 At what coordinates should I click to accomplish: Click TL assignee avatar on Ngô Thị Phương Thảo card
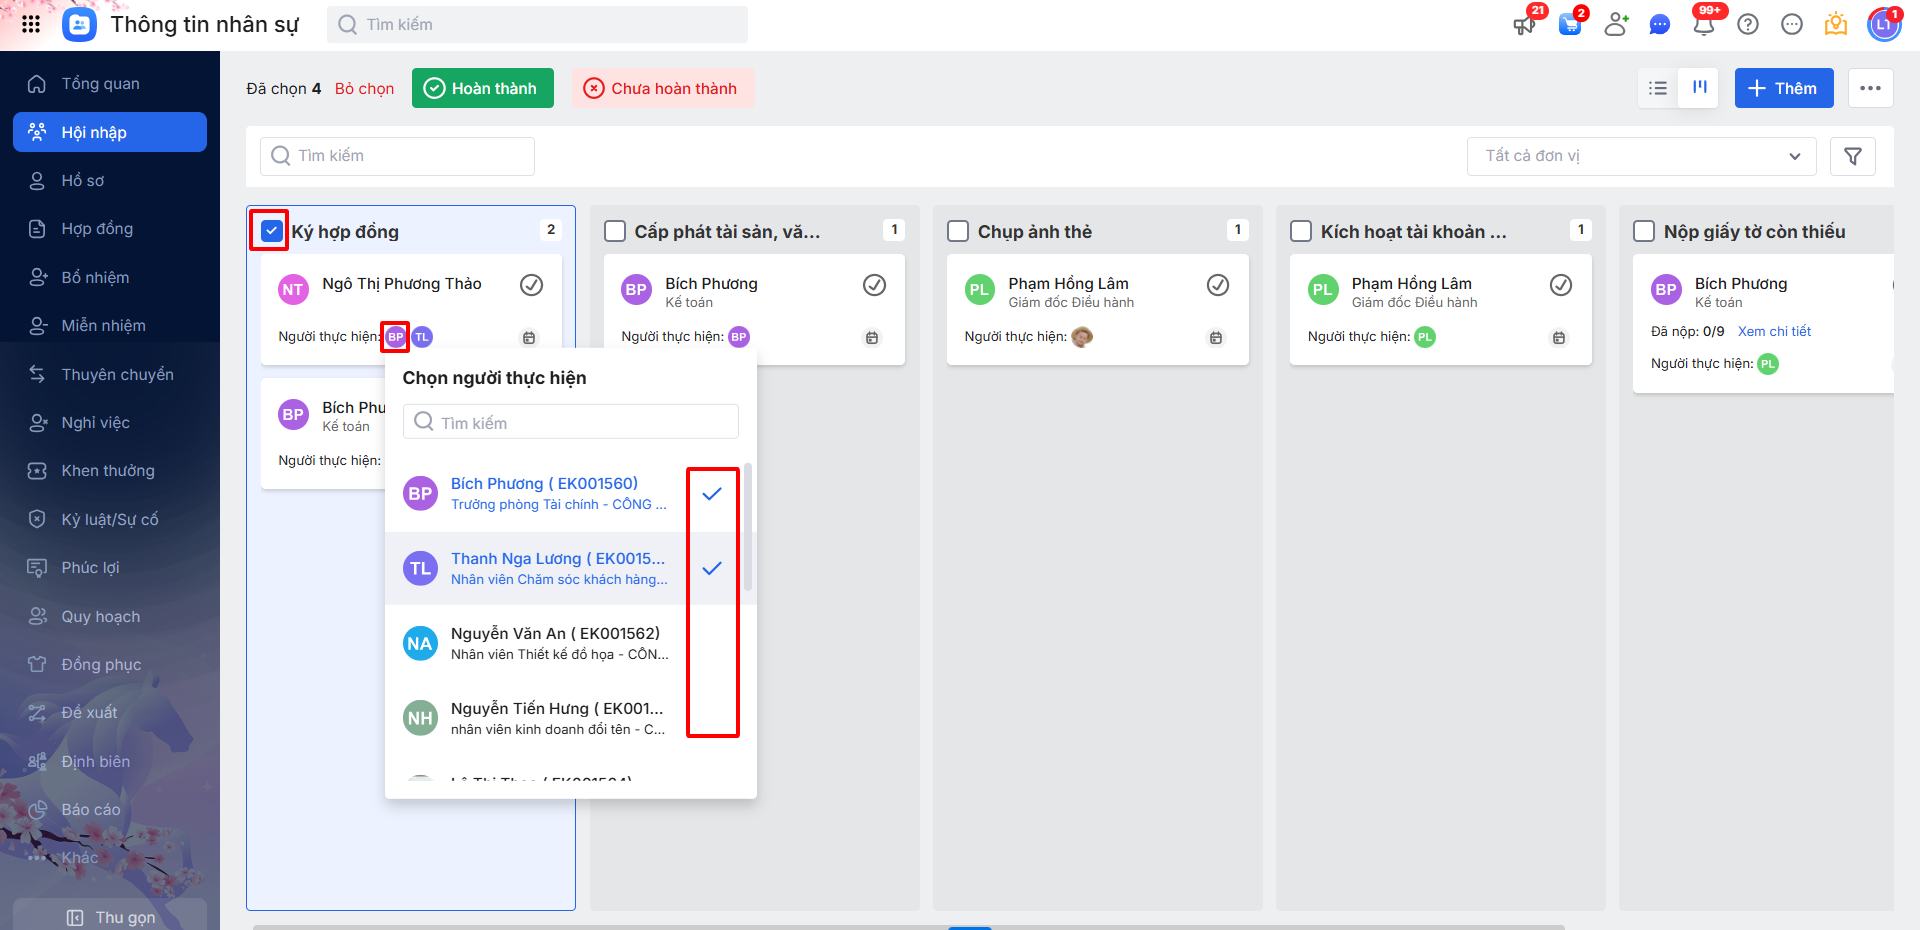(422, 337)
